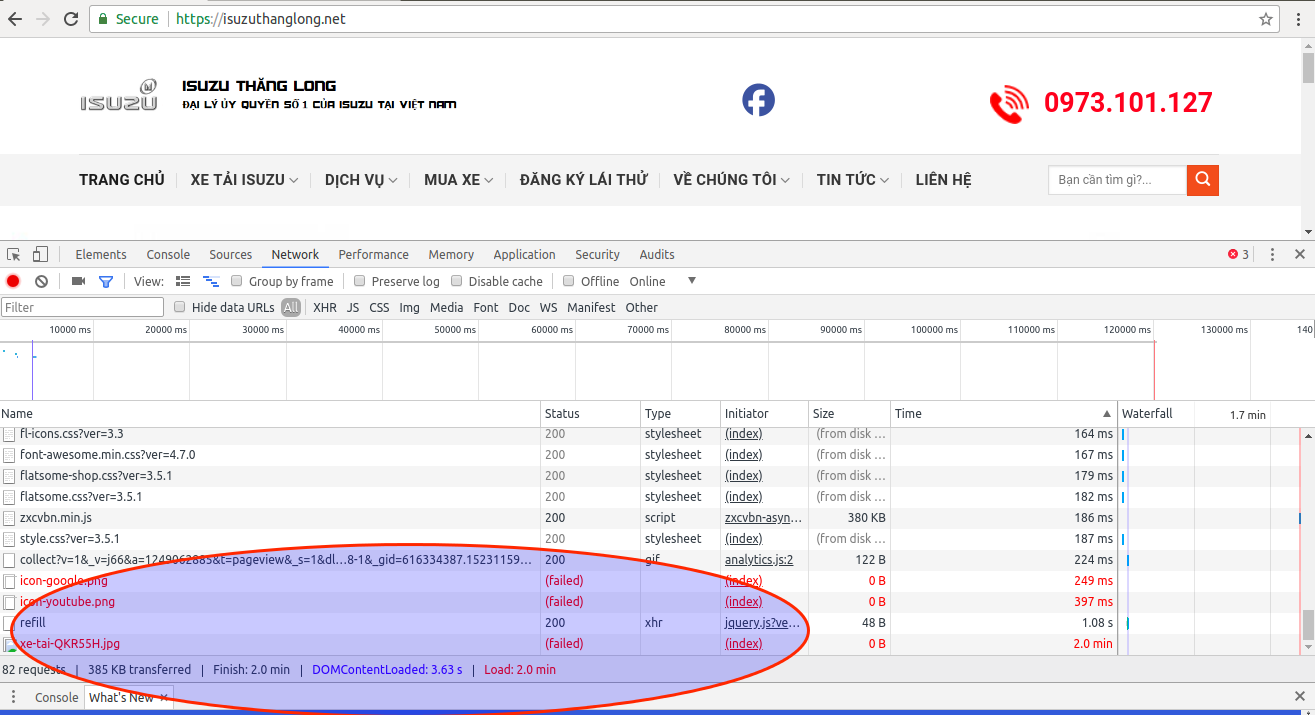Open ĐĂNG KÝ LÁI THỬ page
Viewport: 1315px width, 715px height.
[x=583, y=180]
